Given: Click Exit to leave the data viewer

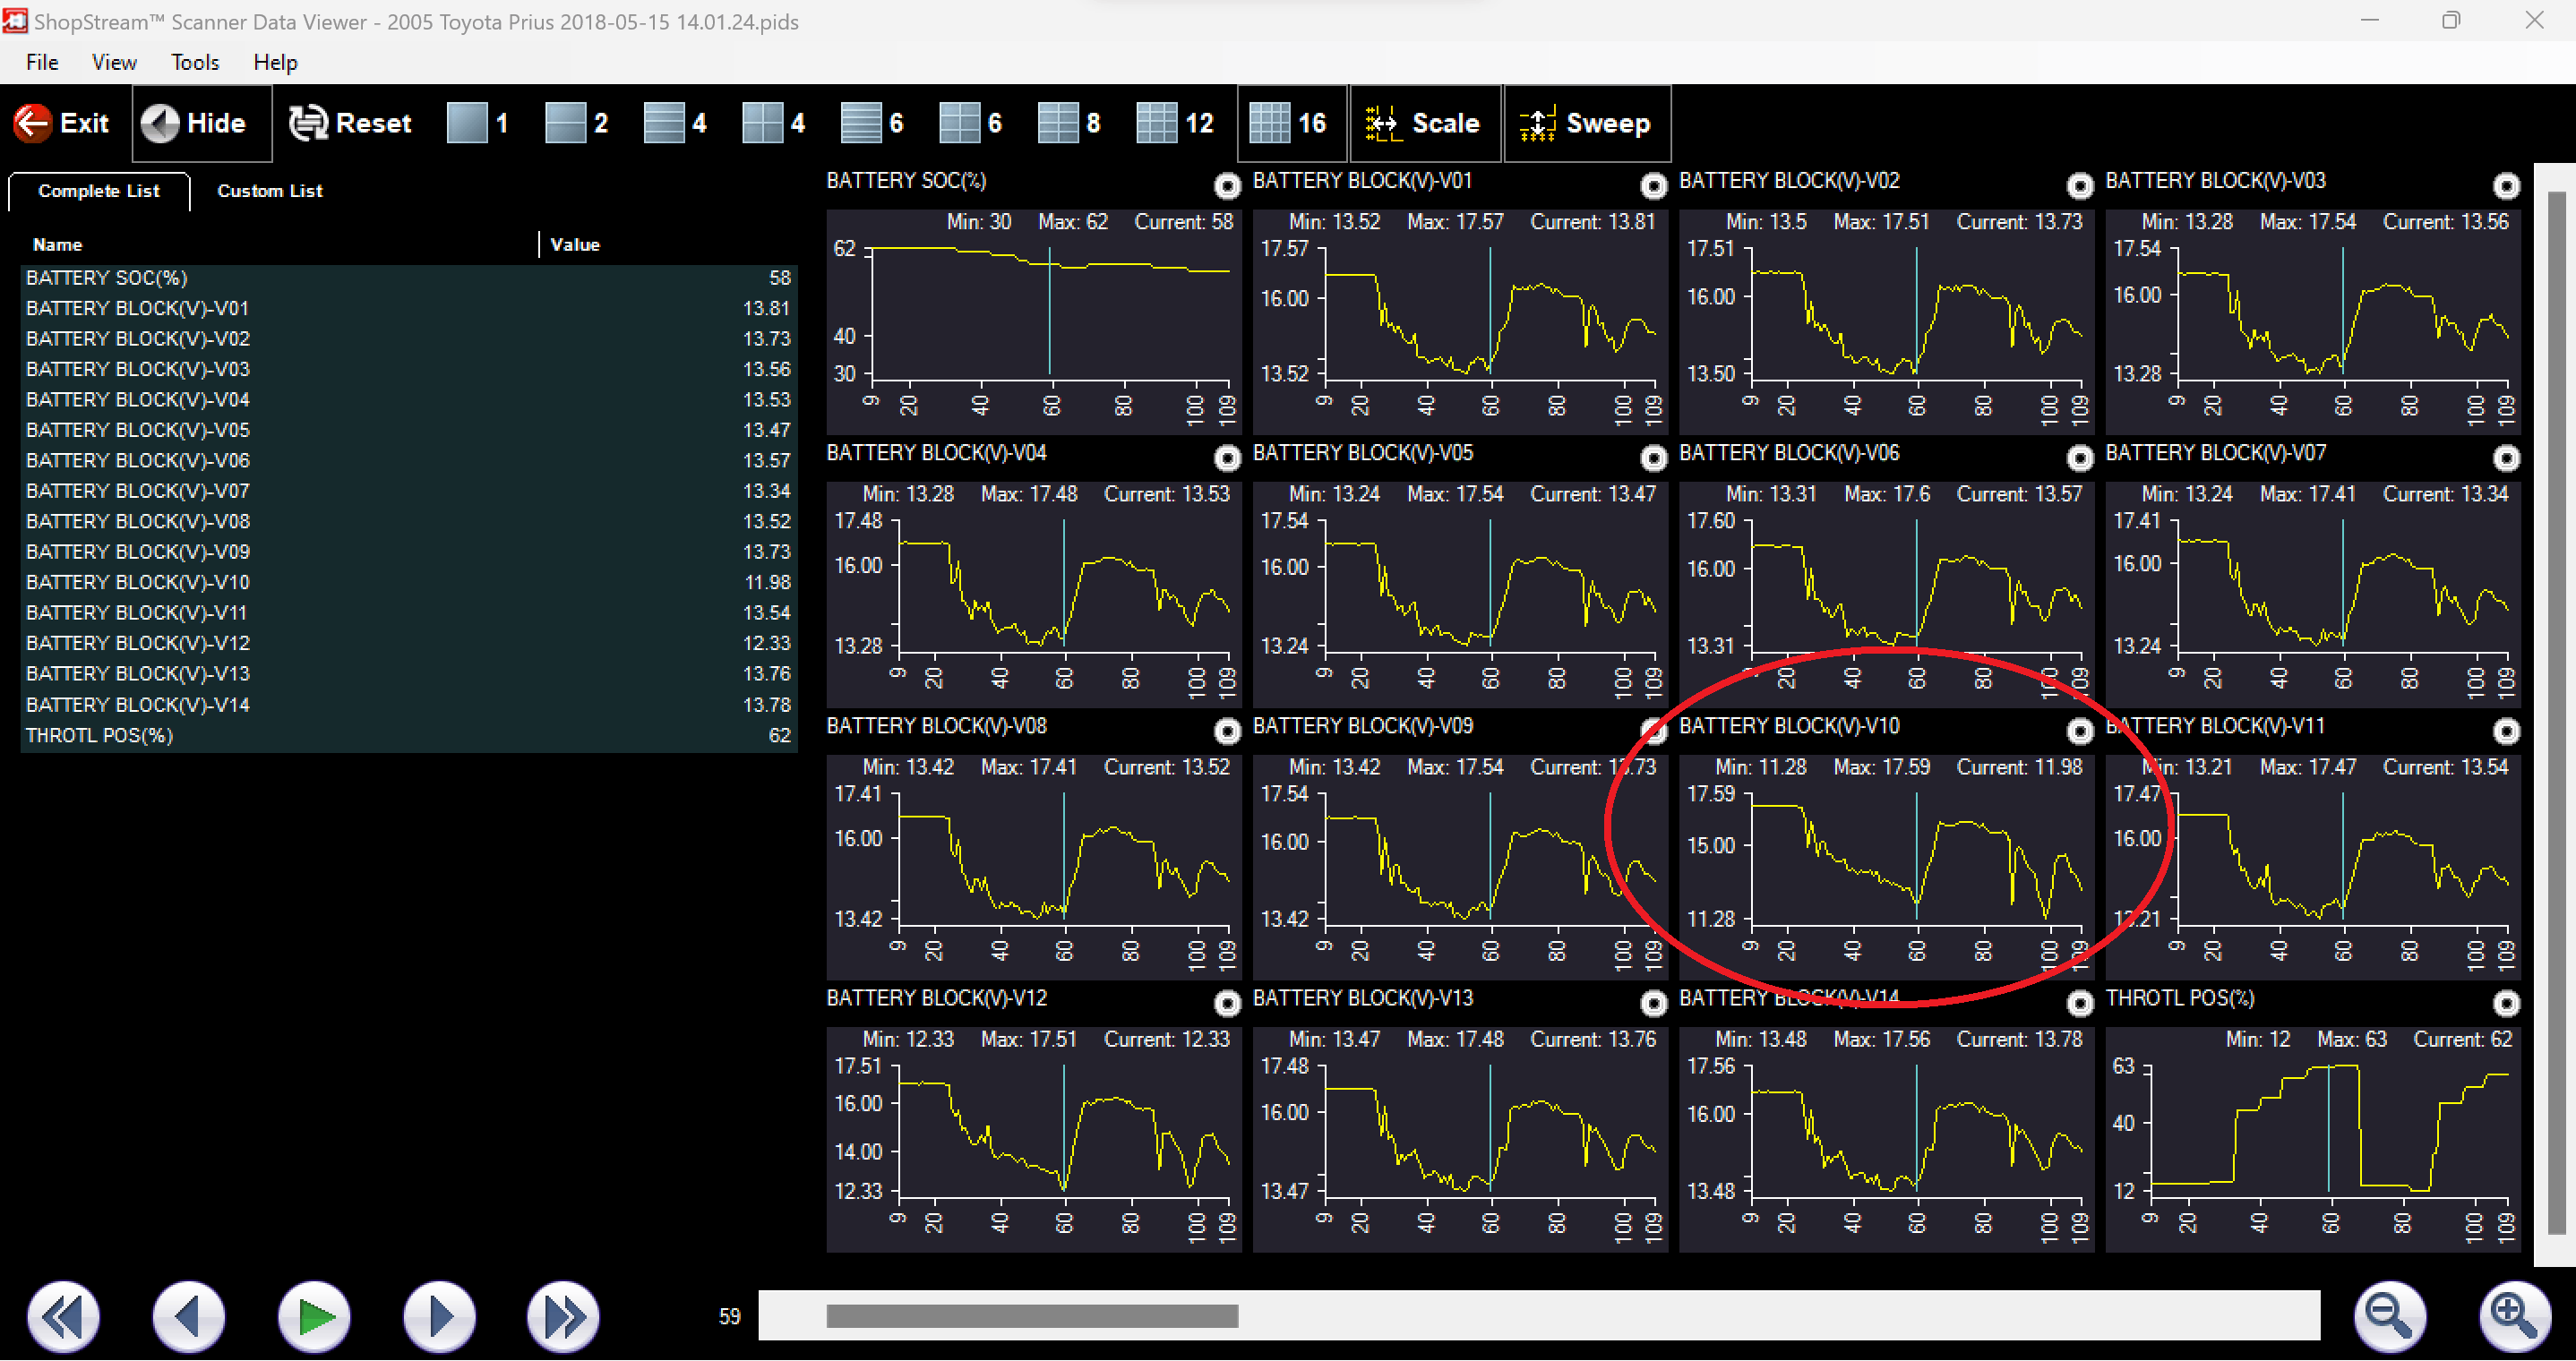Looking at the screenshot, I should [63, 123].
